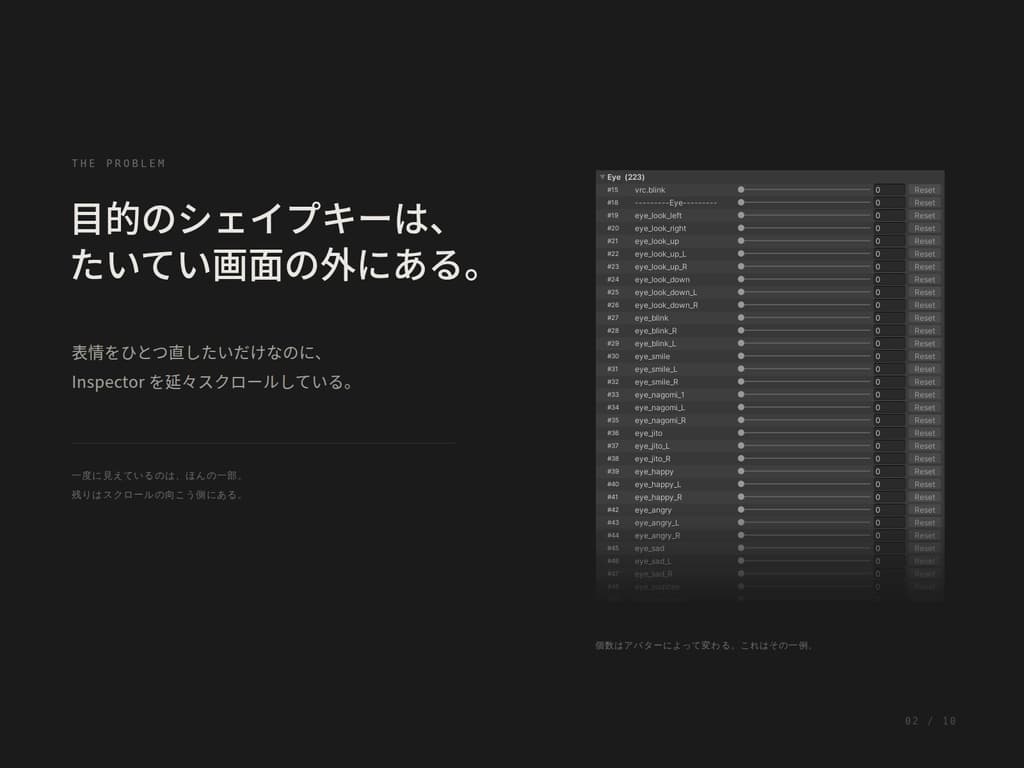This screenshot has width=1024, height=768.
Task: Click the #27 index number
Action: (x=613, y=318)
